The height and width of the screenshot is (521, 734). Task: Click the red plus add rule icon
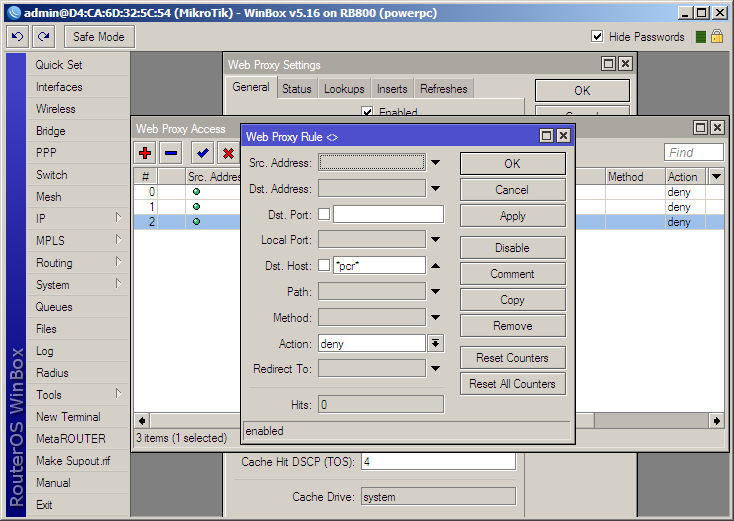click(x=145, y=153)
